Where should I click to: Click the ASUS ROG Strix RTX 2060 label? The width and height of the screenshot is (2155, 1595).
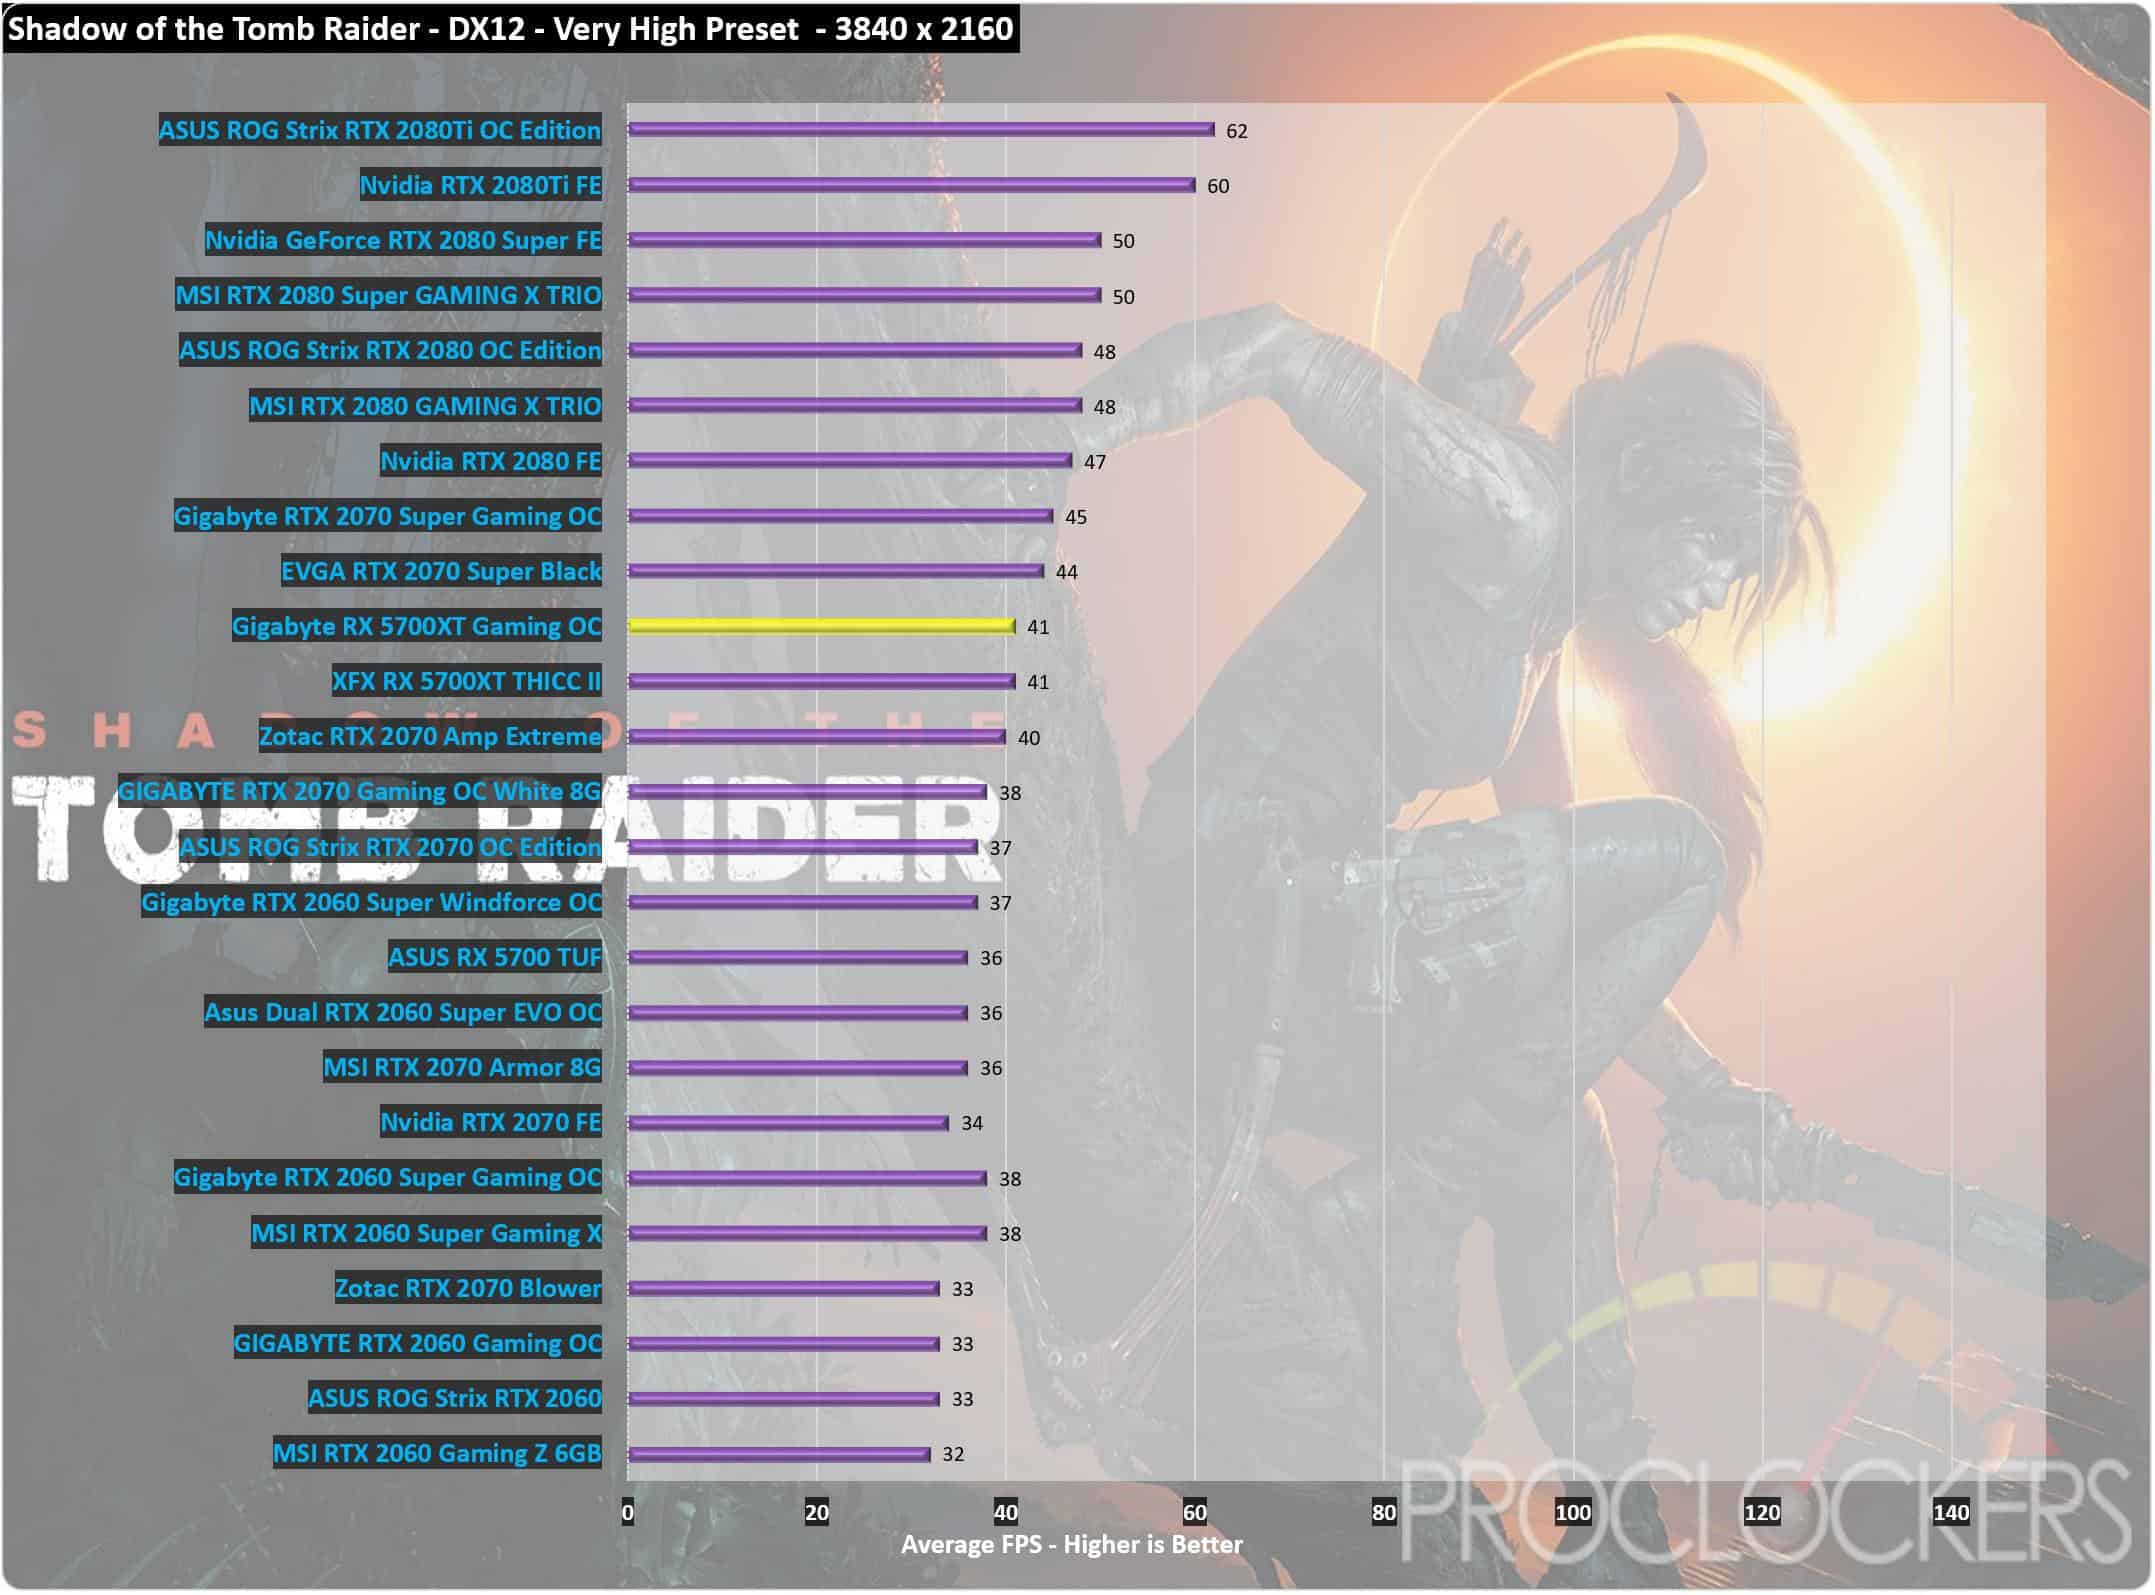click(455, 1398)
